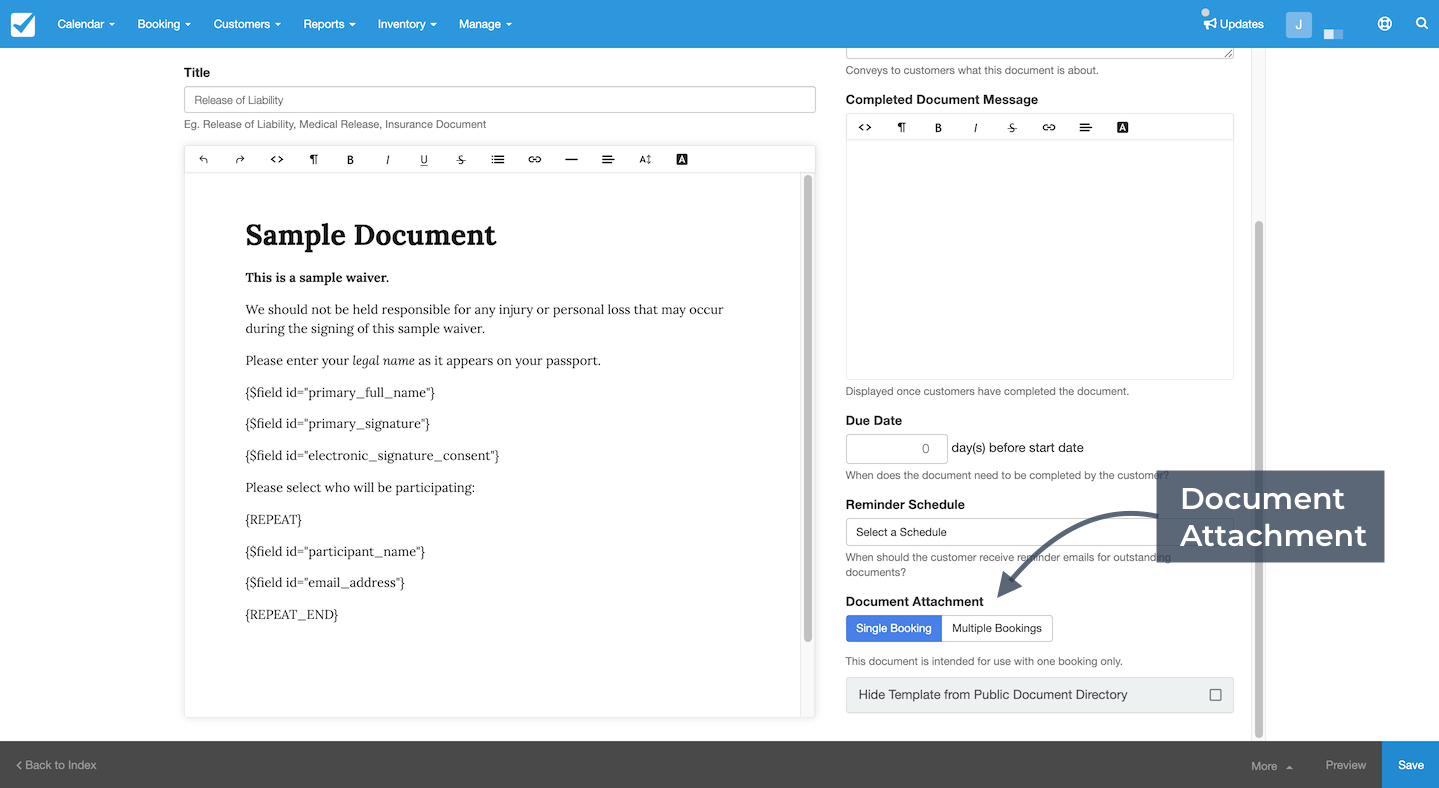Apply bold in Completed Message editor
1439x788 pixels.
coord(938,128)
